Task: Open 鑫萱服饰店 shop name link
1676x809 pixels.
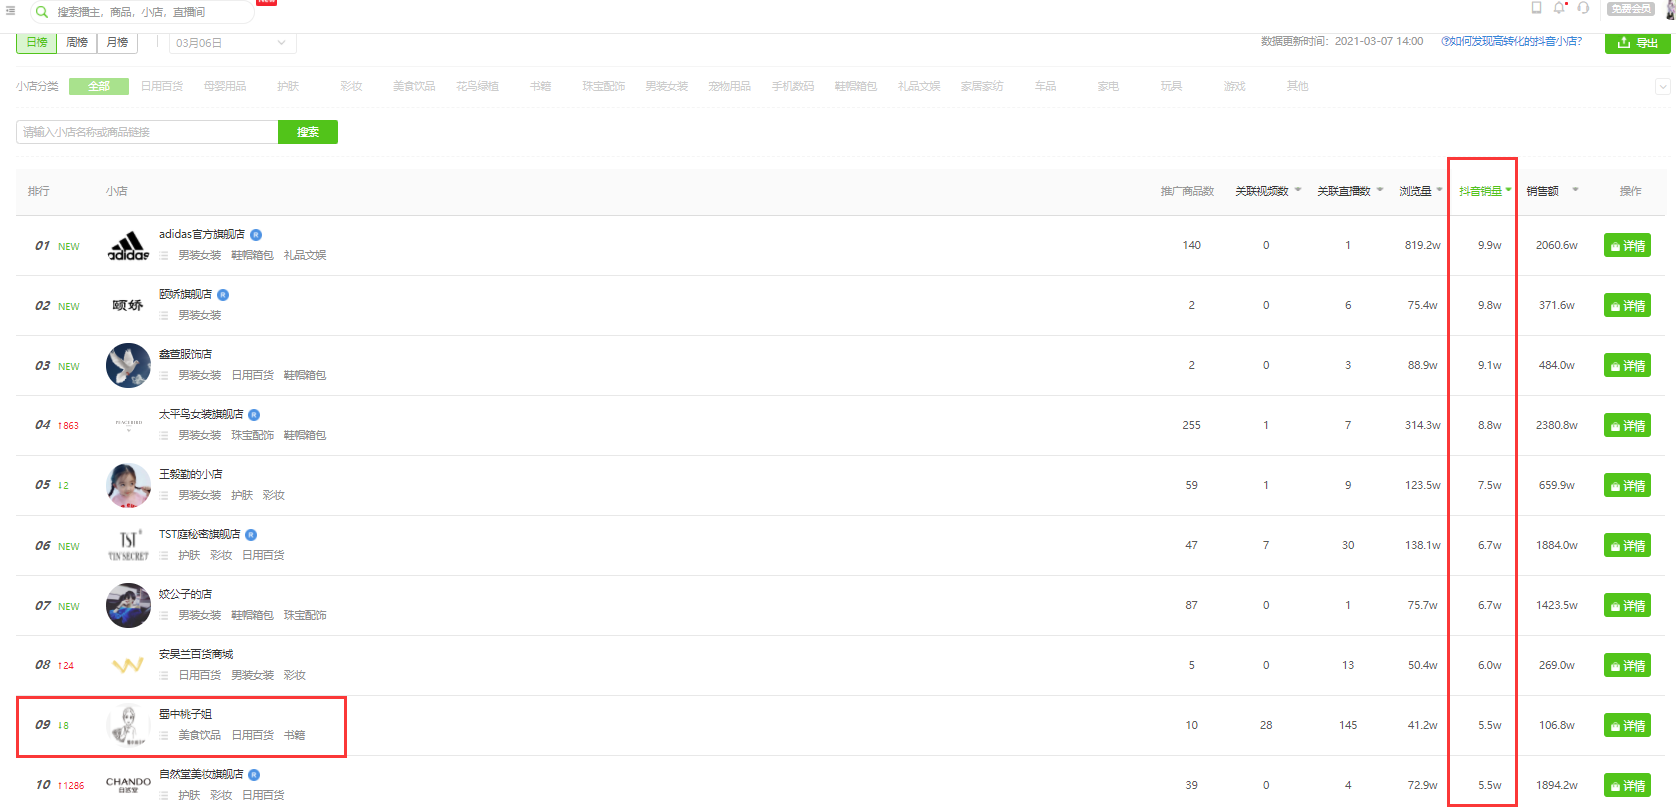Action: (185, 355)
